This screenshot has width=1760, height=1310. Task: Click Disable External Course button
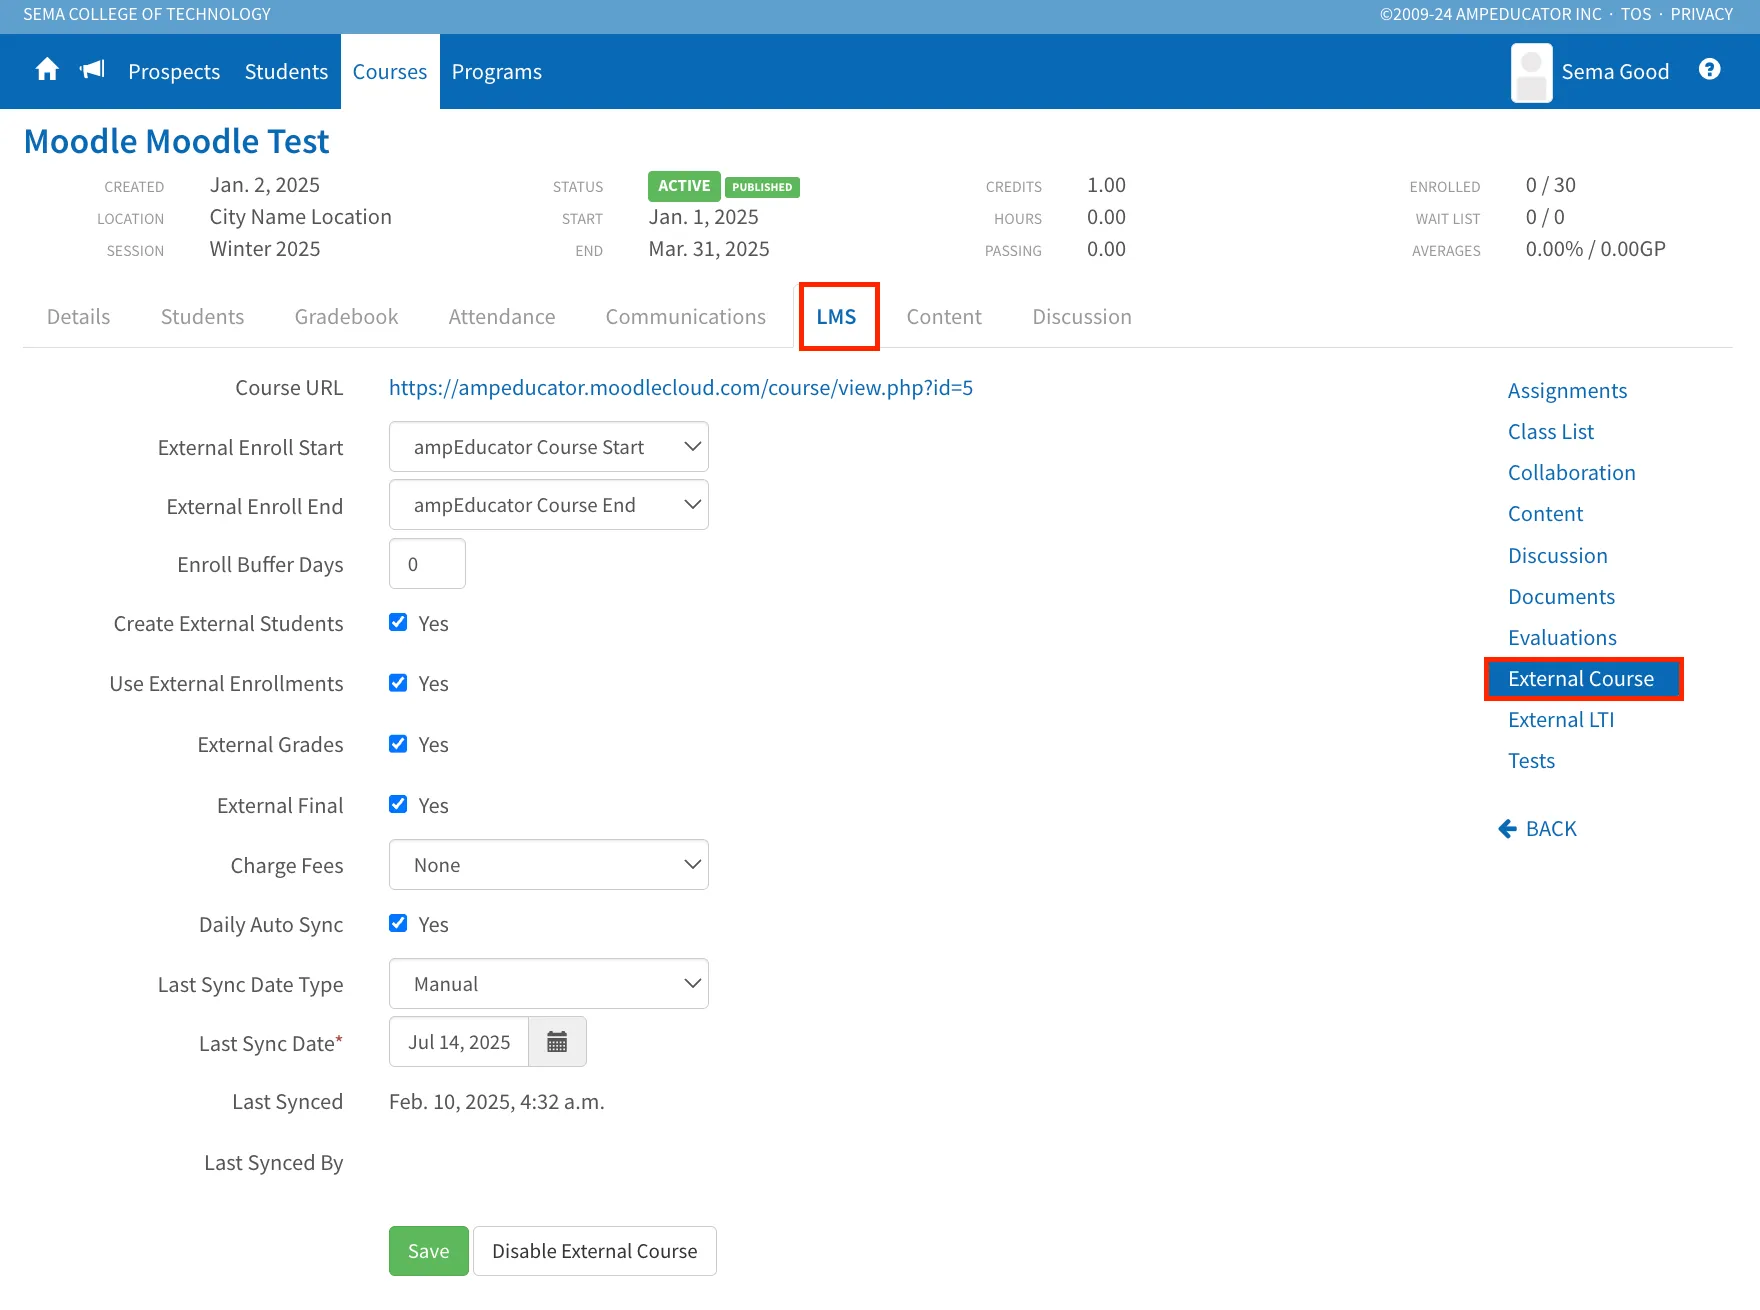[x=595, y=1251]
